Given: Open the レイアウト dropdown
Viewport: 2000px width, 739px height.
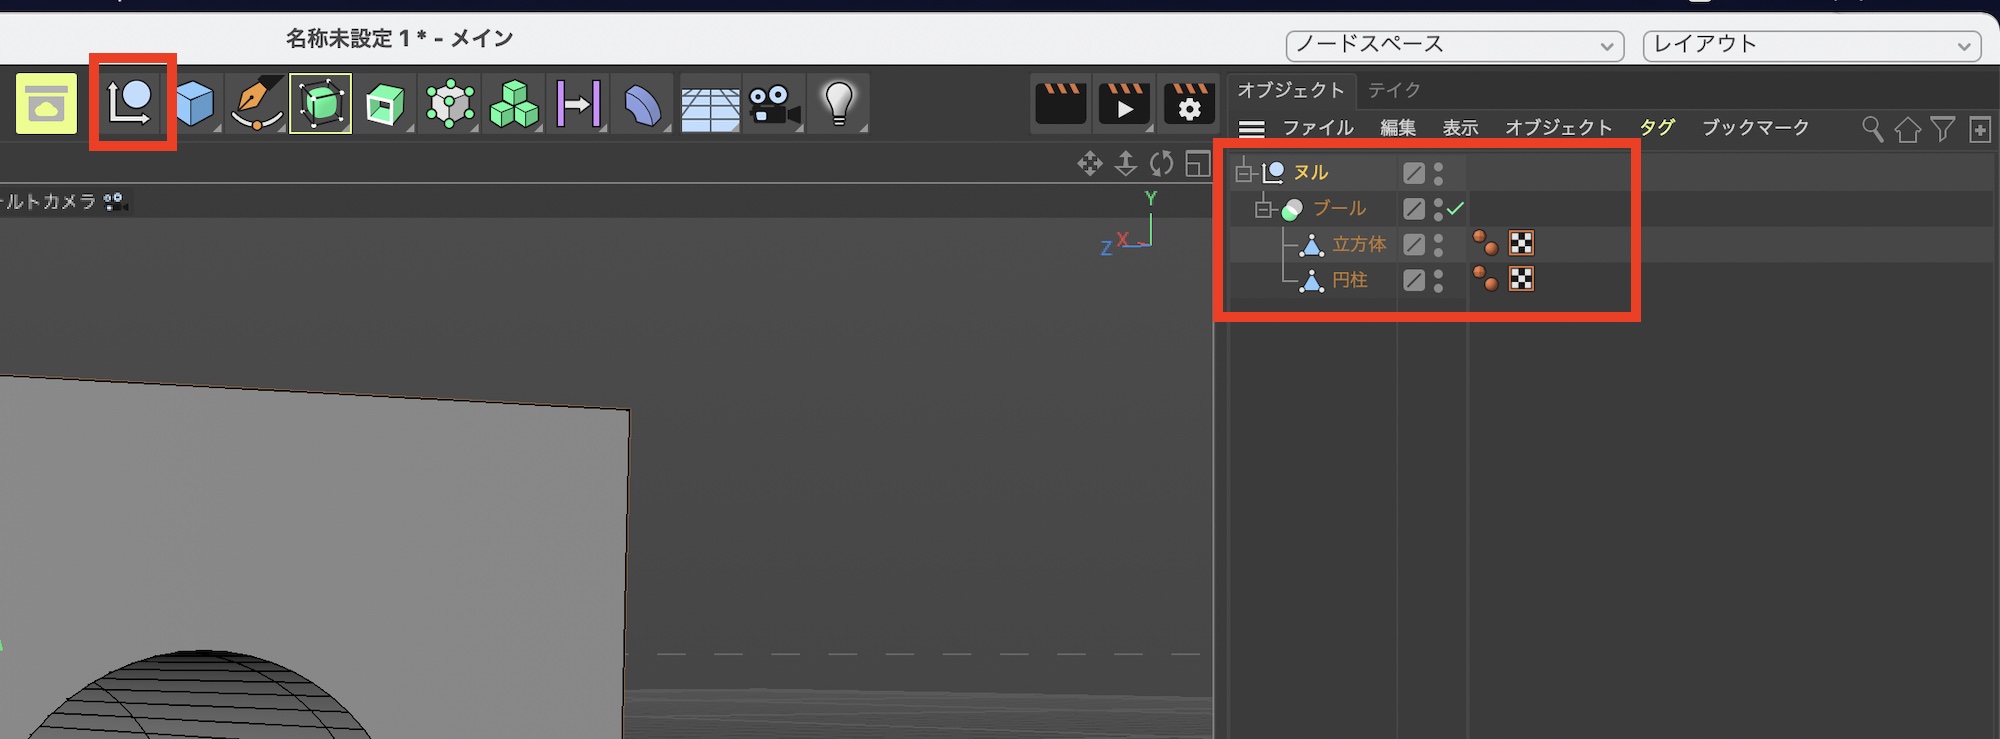Looking at the screenshot, I should pos(1811,45).
